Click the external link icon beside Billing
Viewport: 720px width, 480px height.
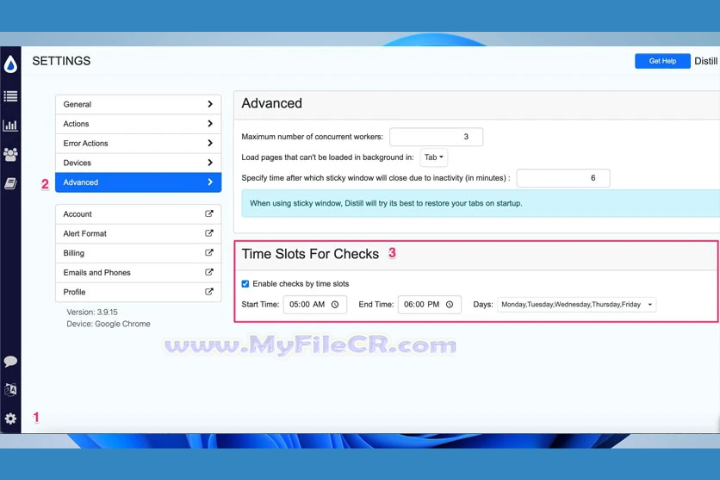pyautogui.click(x=209, y=253)
